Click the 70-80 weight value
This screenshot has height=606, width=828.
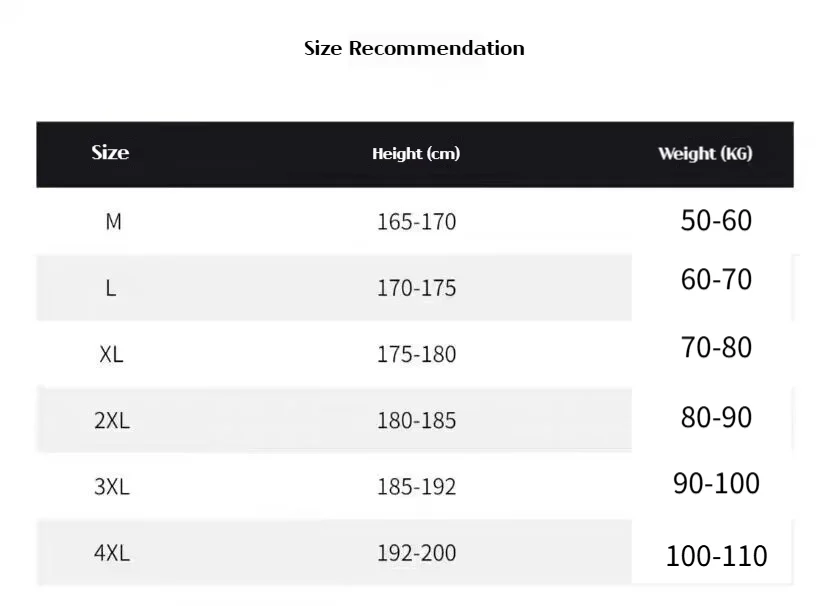pos(716,348)
